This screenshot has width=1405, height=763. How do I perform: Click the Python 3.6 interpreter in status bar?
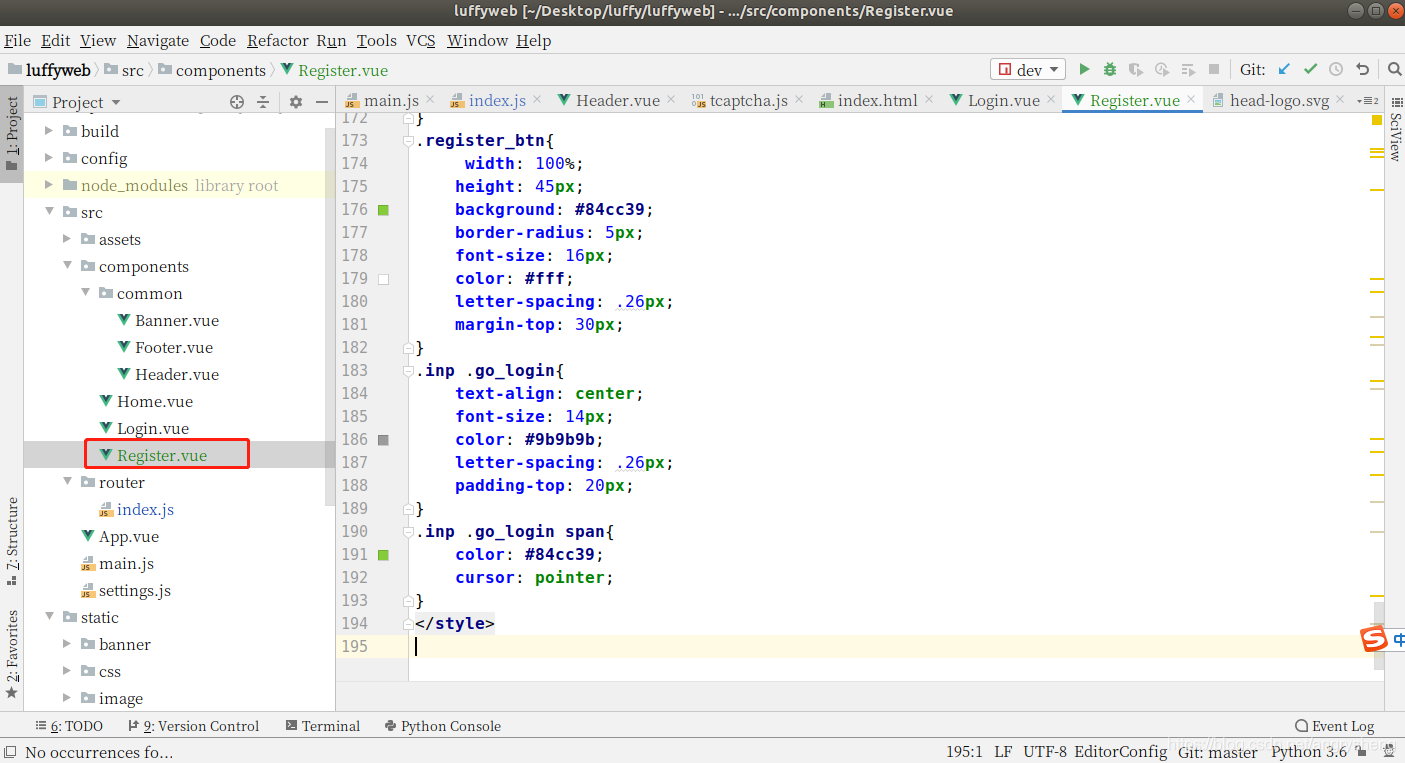pyautogui.click(x=1309, y=752)
